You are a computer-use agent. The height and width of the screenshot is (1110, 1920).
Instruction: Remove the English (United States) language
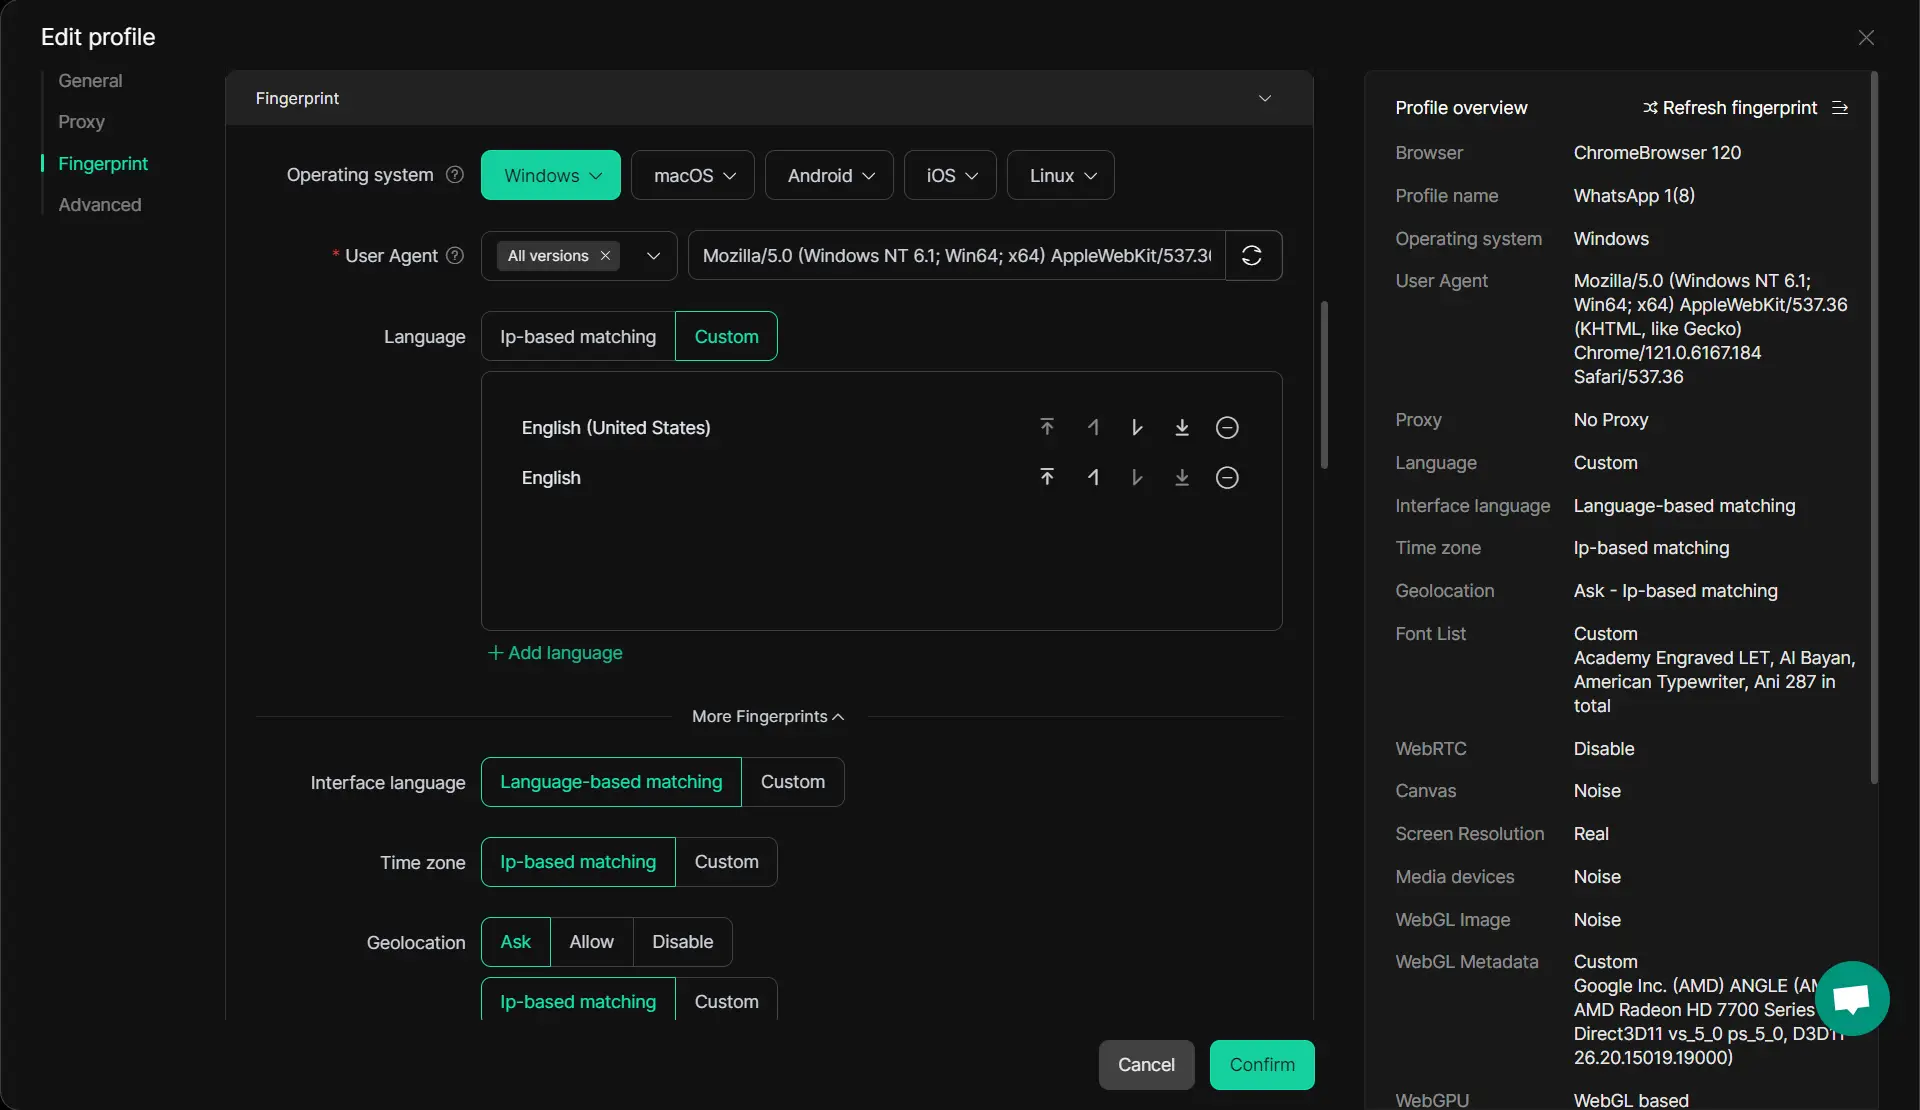(x=1227, y=428)
